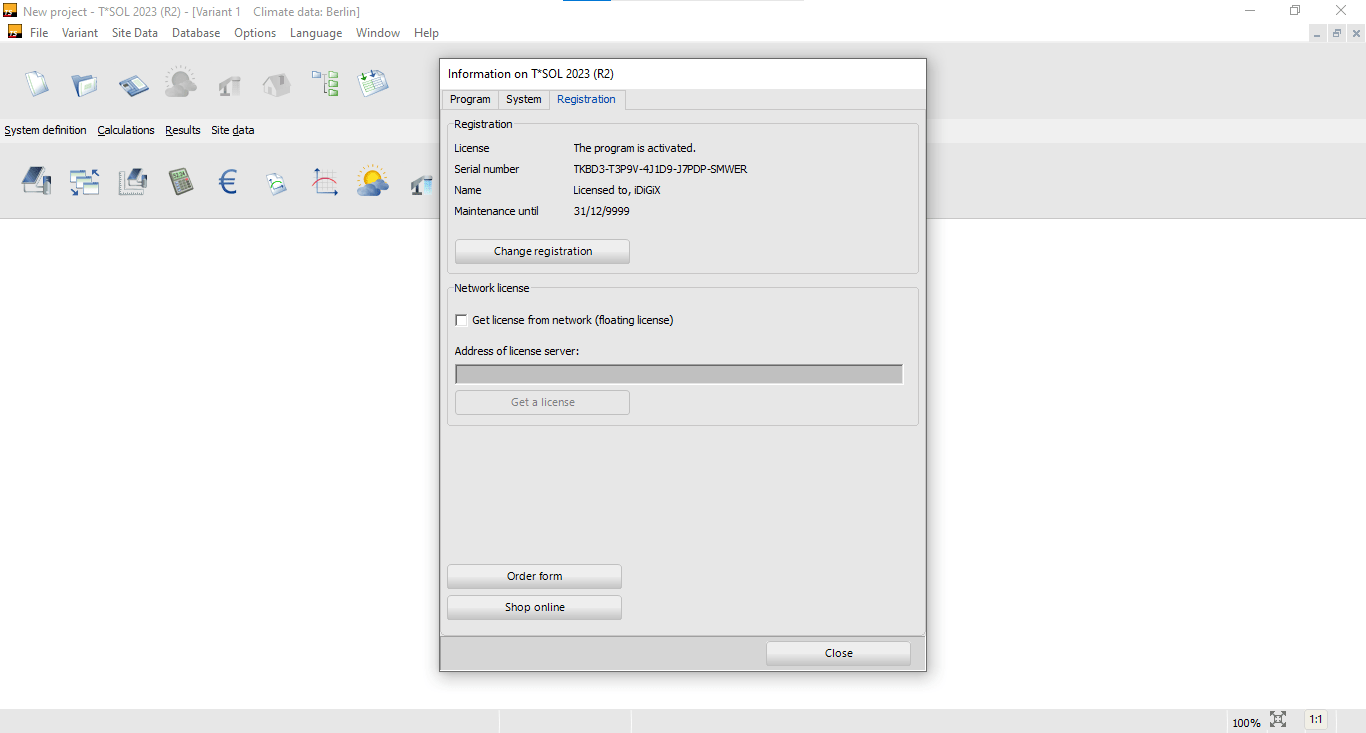Click the tap icon partly hidden behind the dialog

(x=424, y=183)
